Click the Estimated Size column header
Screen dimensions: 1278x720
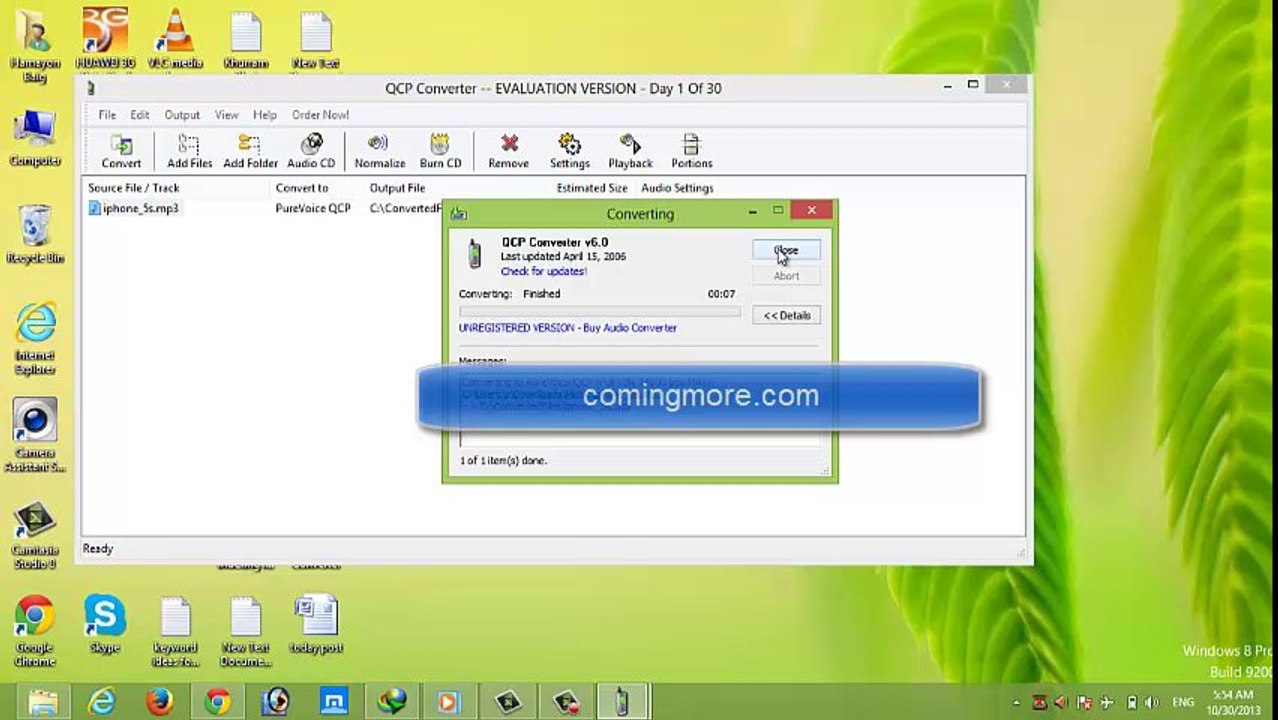pyautogui.click(x=592, y=188)
